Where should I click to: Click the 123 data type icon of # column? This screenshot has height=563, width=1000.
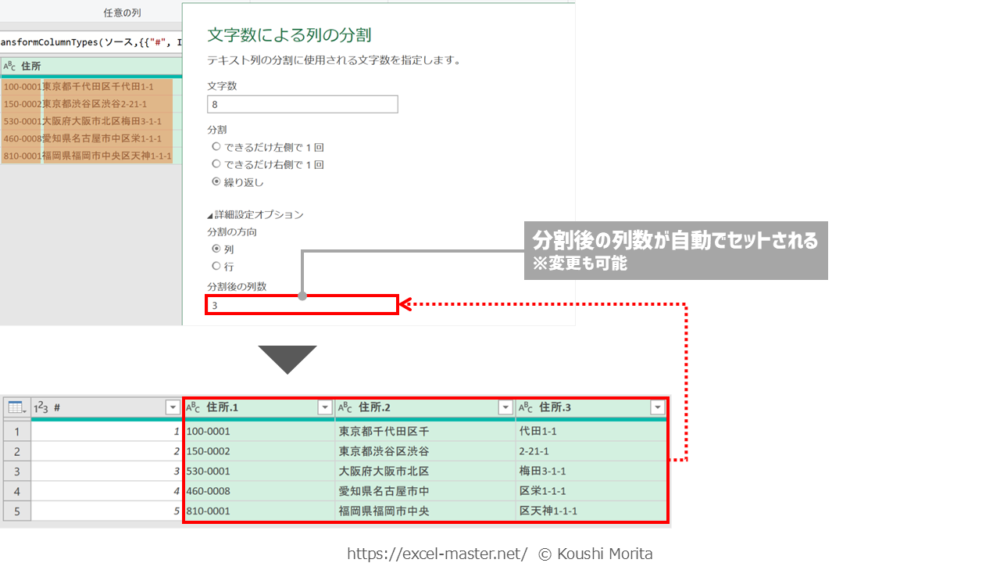point(41,408)
